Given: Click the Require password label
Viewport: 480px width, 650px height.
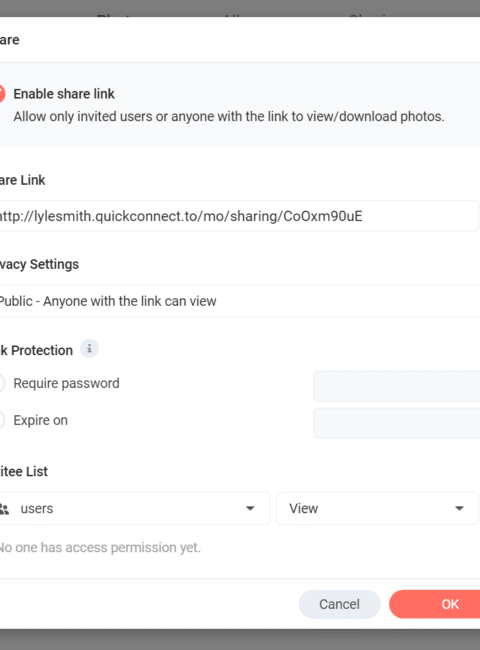Looking at the screenshot, I should click(x=66, y=383).
